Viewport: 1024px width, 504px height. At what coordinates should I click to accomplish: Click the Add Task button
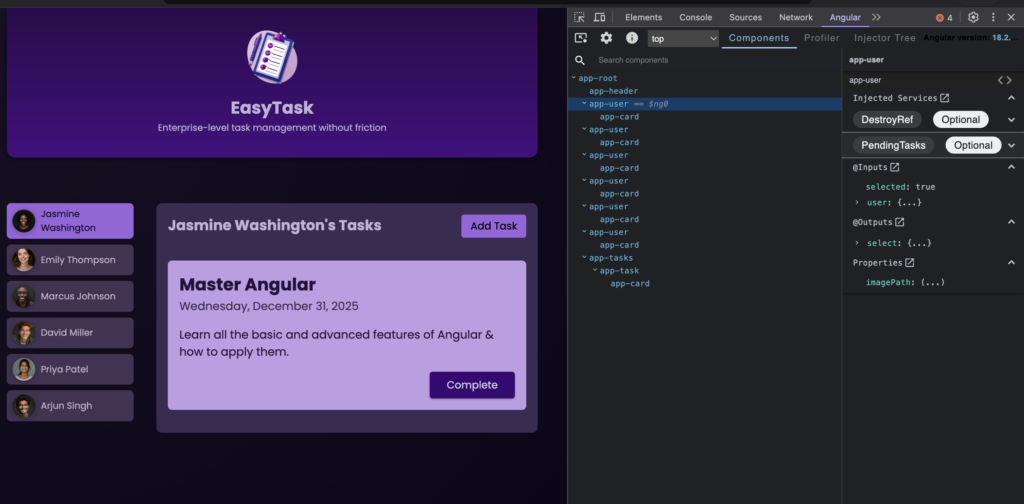pyautogui.click(x=493, y=226)
